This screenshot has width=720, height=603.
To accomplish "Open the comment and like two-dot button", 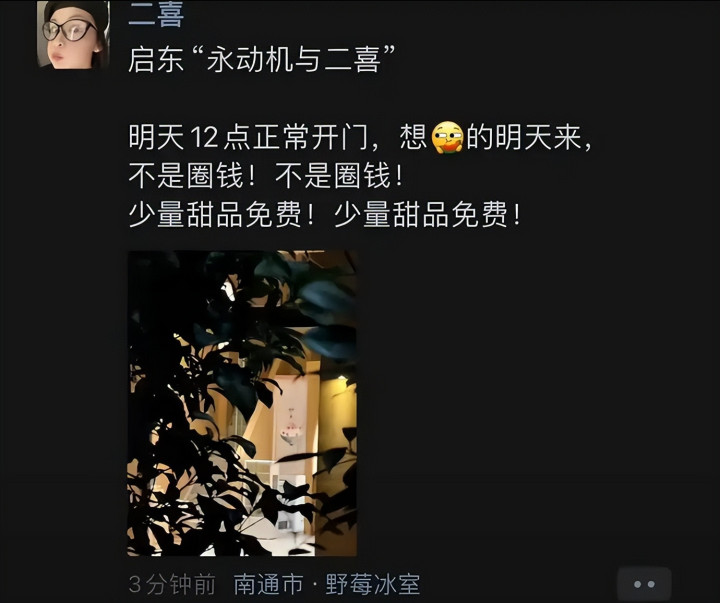I will point(644,584).
